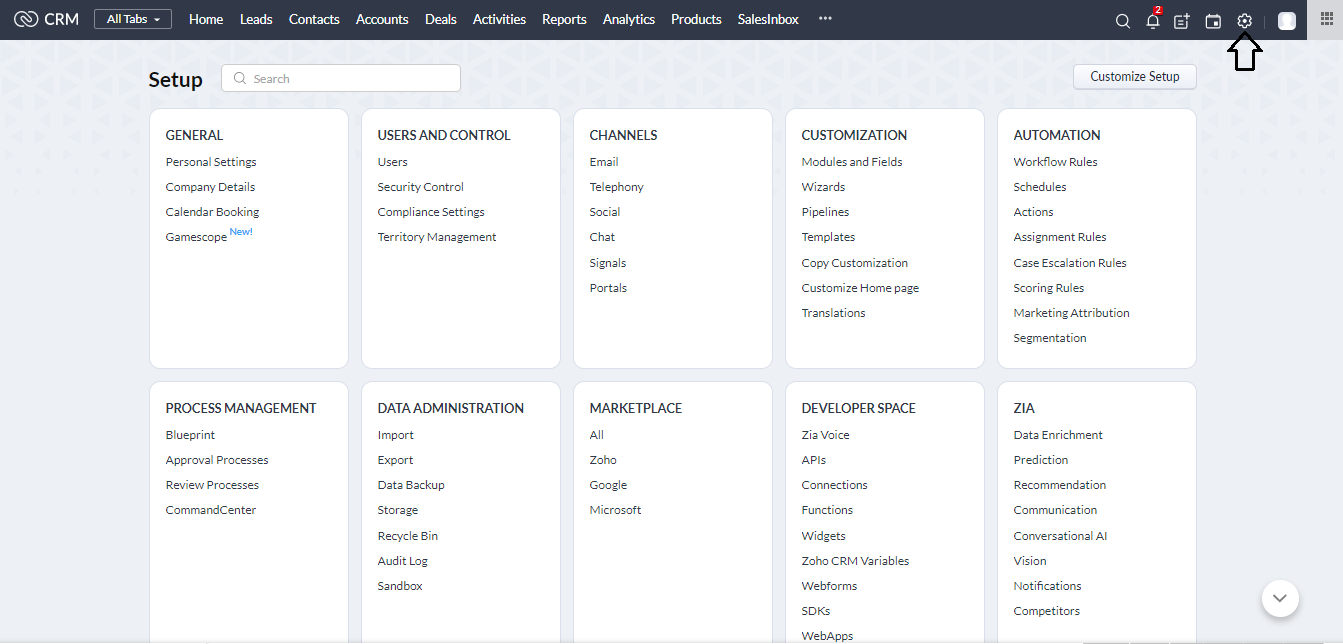The image size is (1343, 644).
Task: Open Modules and Fields link
Action: [852, 162]
